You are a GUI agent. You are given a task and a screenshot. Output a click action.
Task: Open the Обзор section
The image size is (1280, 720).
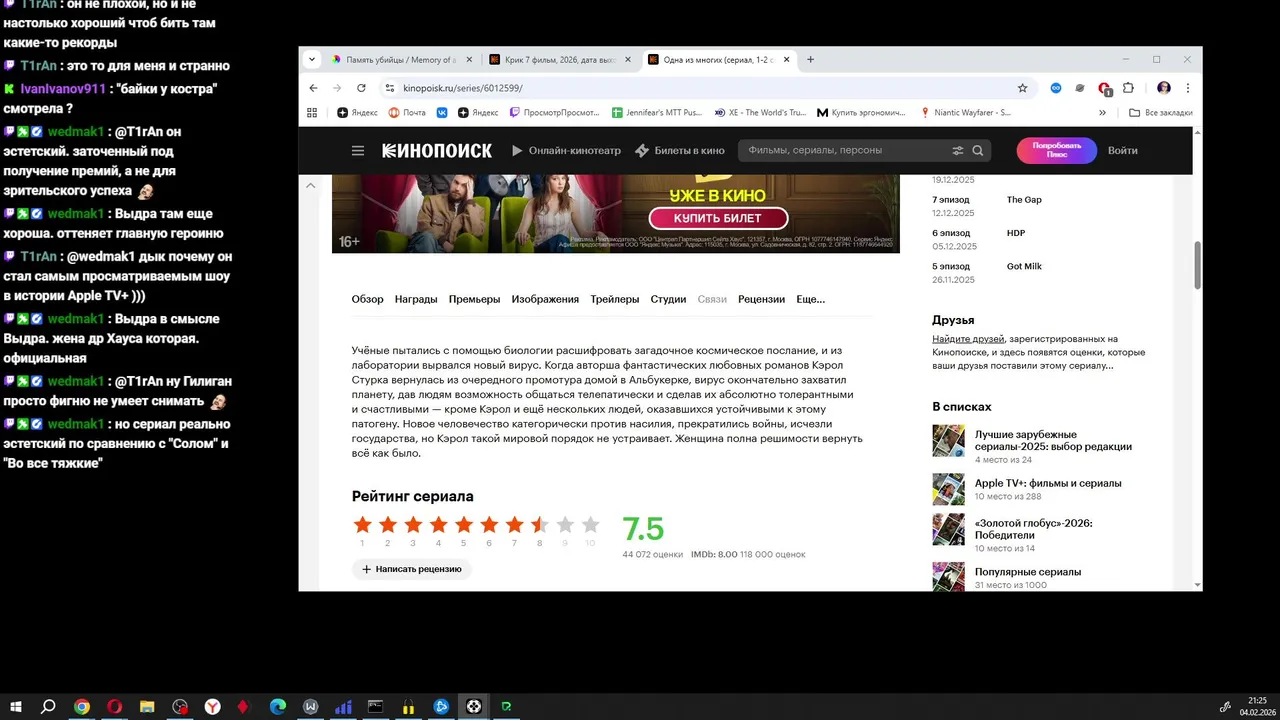(367, 299)
